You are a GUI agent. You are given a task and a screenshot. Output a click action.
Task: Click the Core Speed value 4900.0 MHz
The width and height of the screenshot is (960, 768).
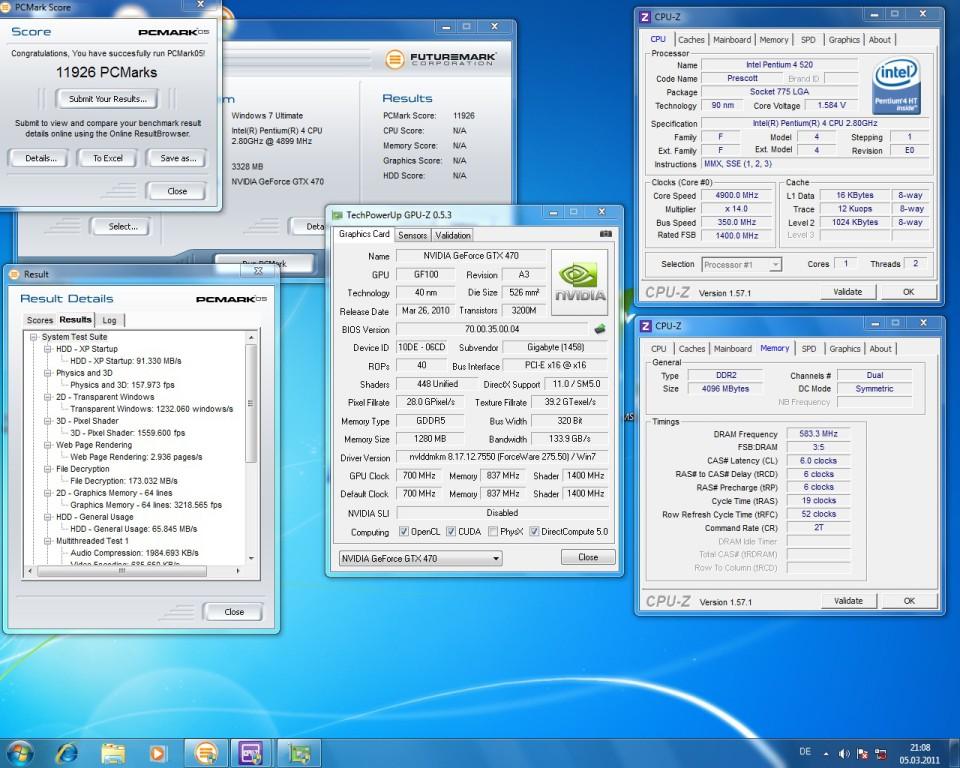pos(737,195)
